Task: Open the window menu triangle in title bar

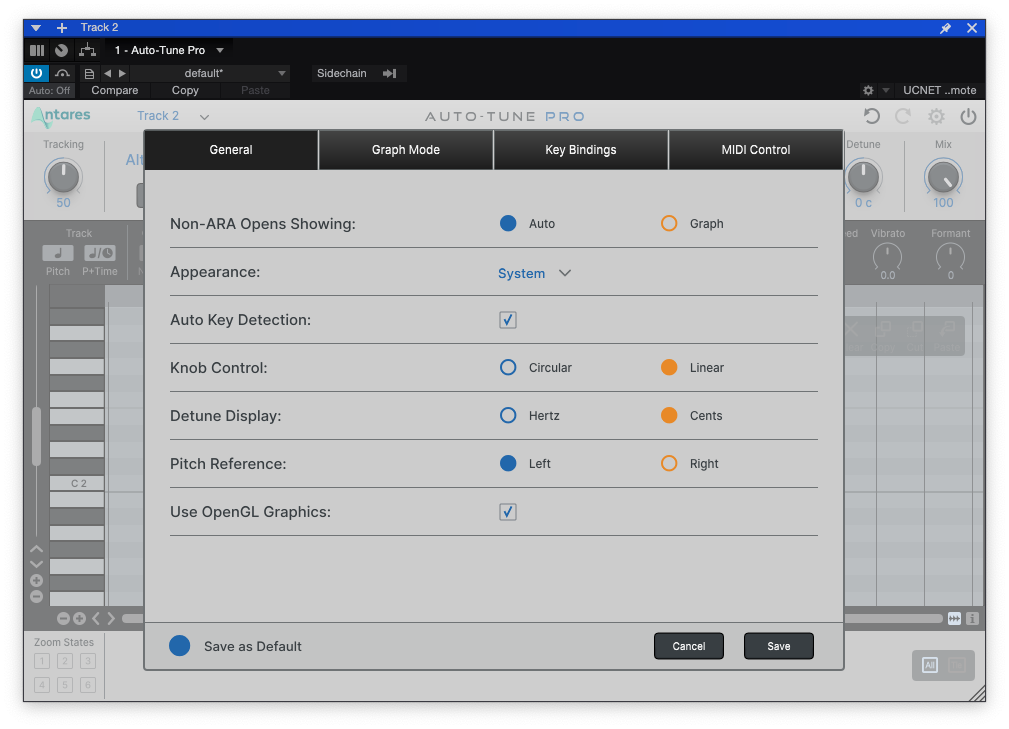Action: tap(36, 28)
